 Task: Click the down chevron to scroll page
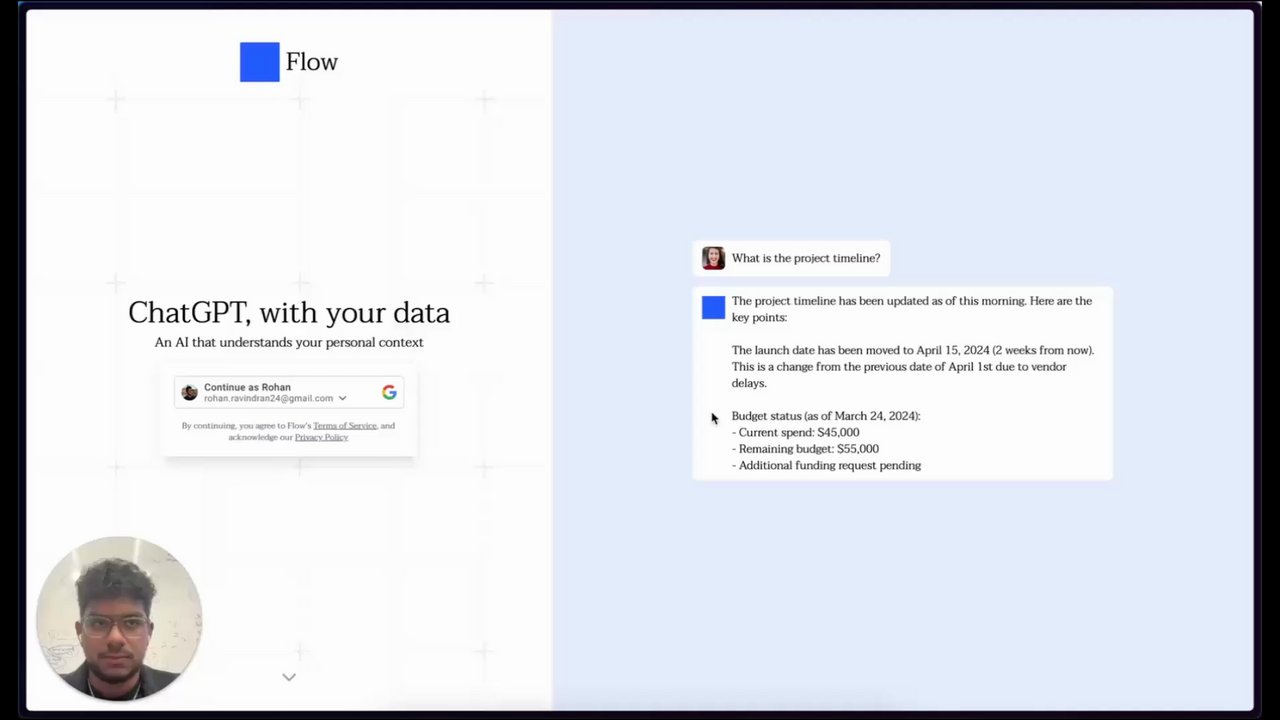(x=289, y=677)
